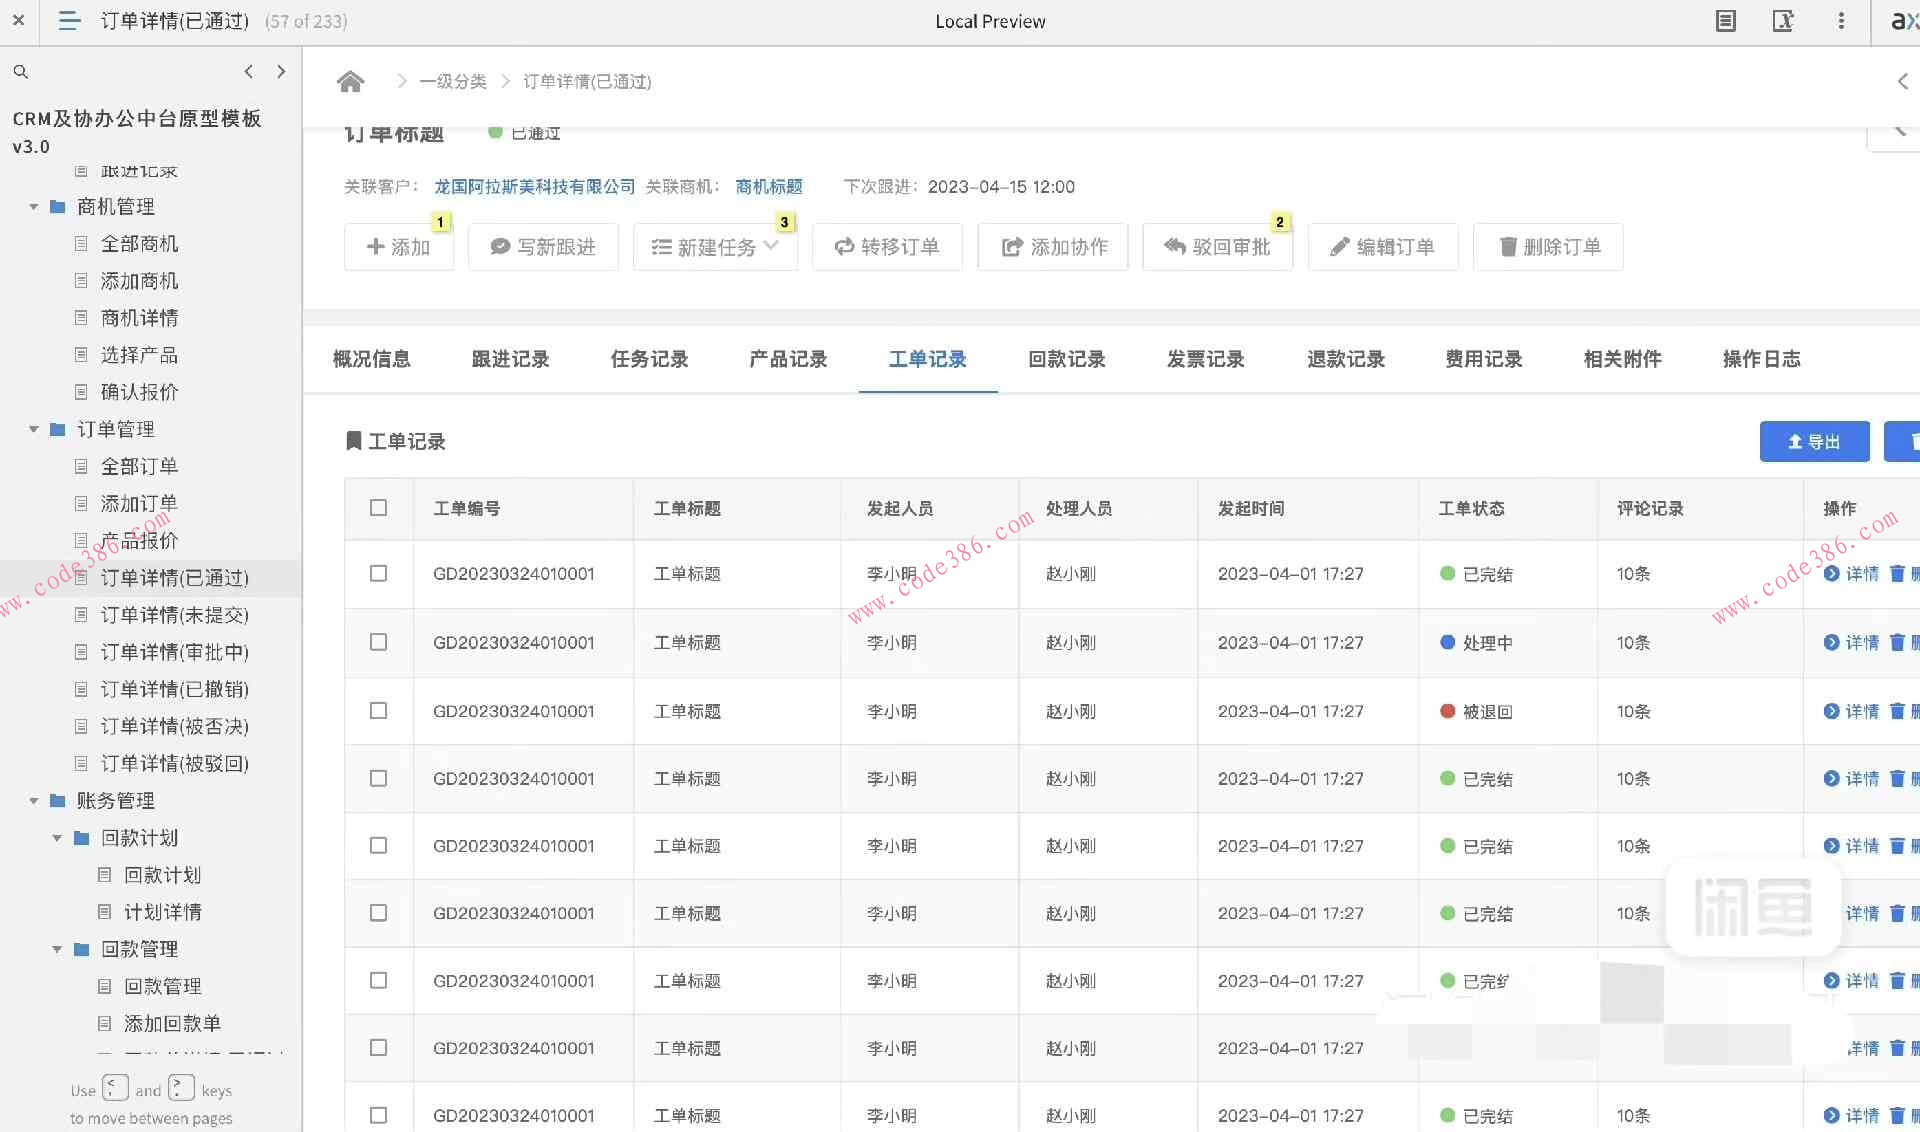Click the search icon in the page list sidebar

(20, 71)
